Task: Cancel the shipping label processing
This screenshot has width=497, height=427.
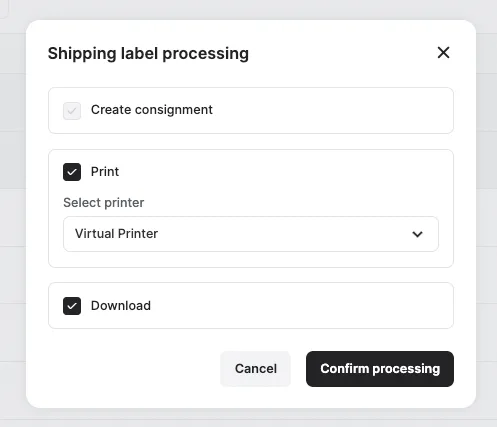Action: tap(255, 369)
